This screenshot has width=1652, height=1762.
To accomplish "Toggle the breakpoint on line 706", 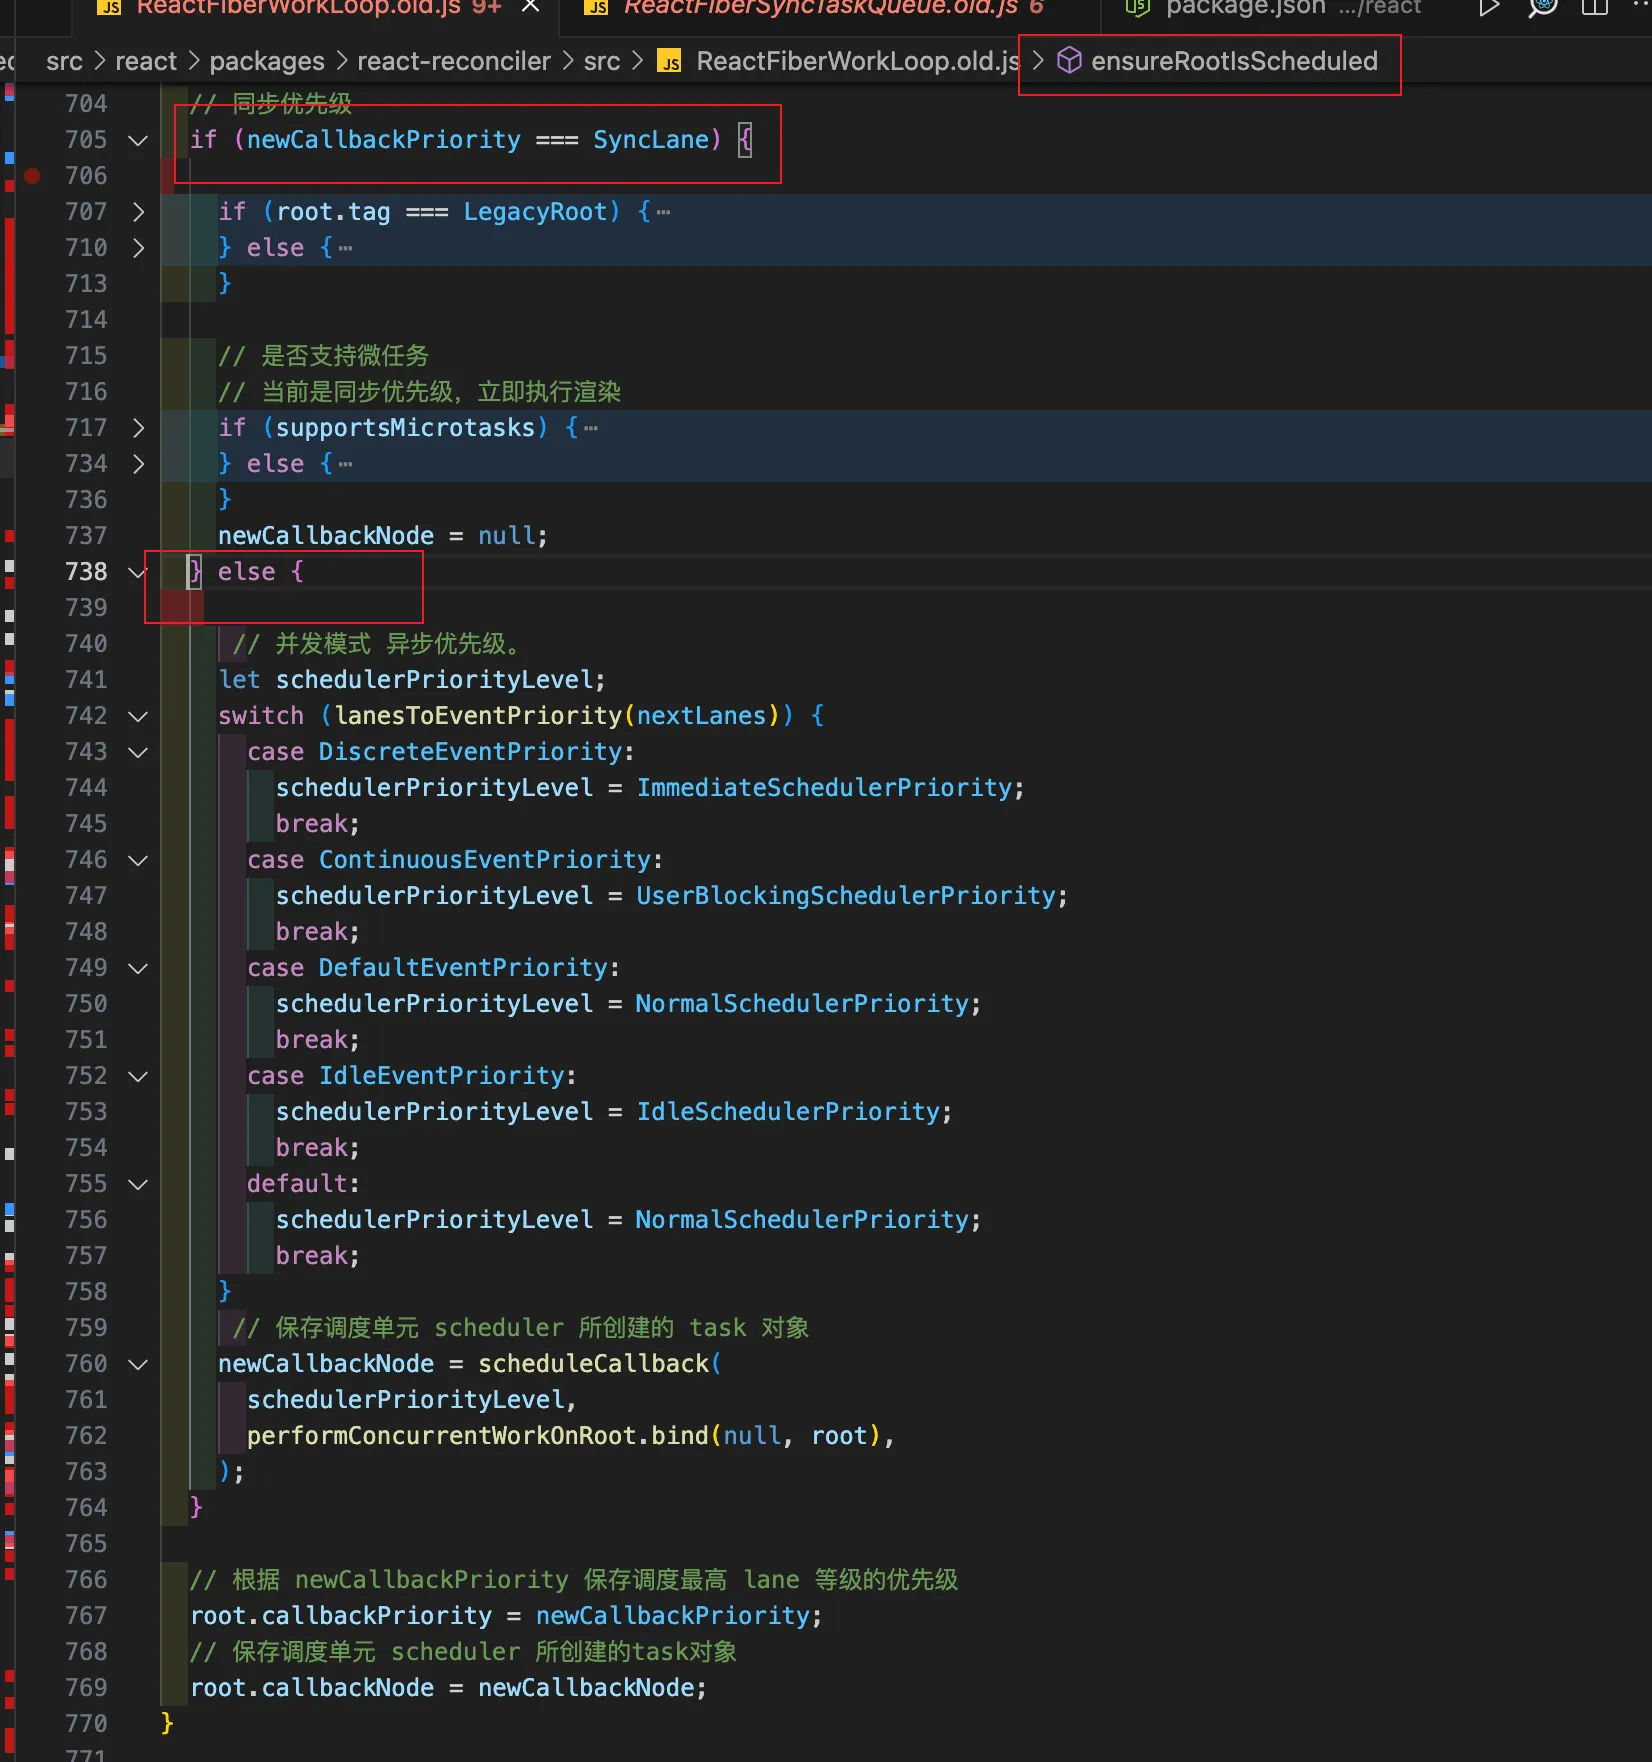I will point(32,176).
